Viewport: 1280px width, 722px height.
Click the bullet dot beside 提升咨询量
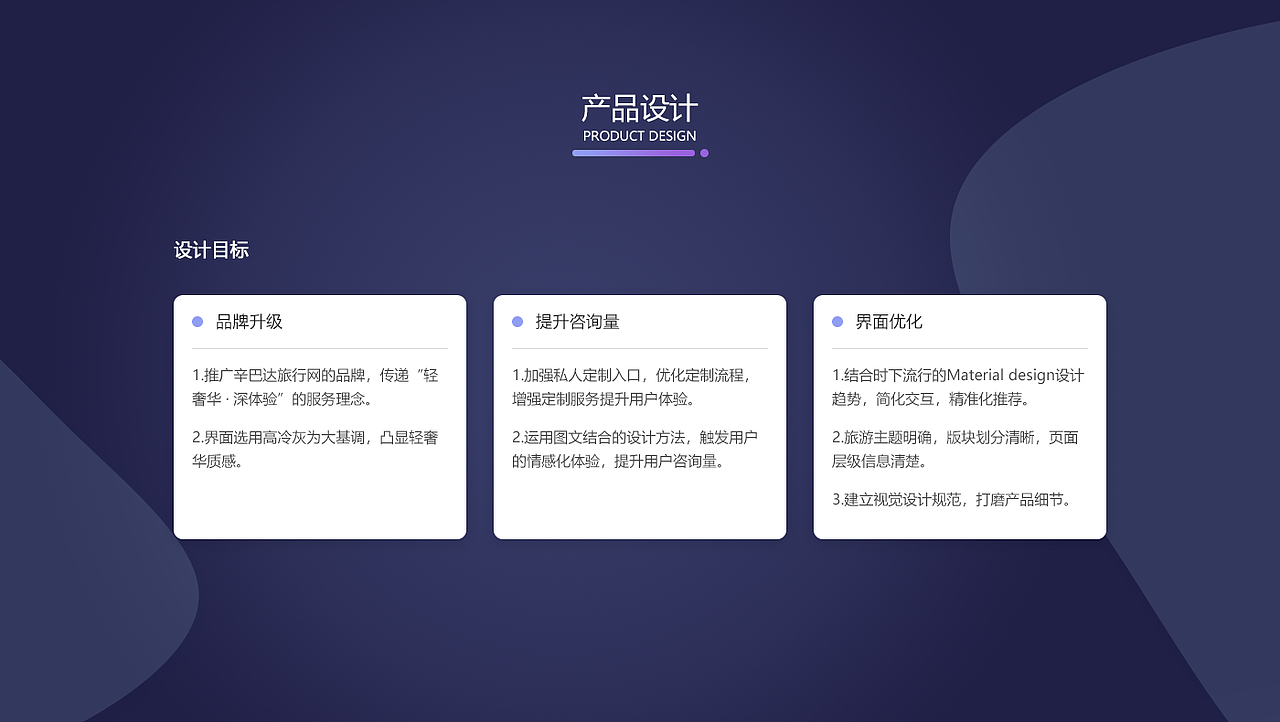pos(518,321)
